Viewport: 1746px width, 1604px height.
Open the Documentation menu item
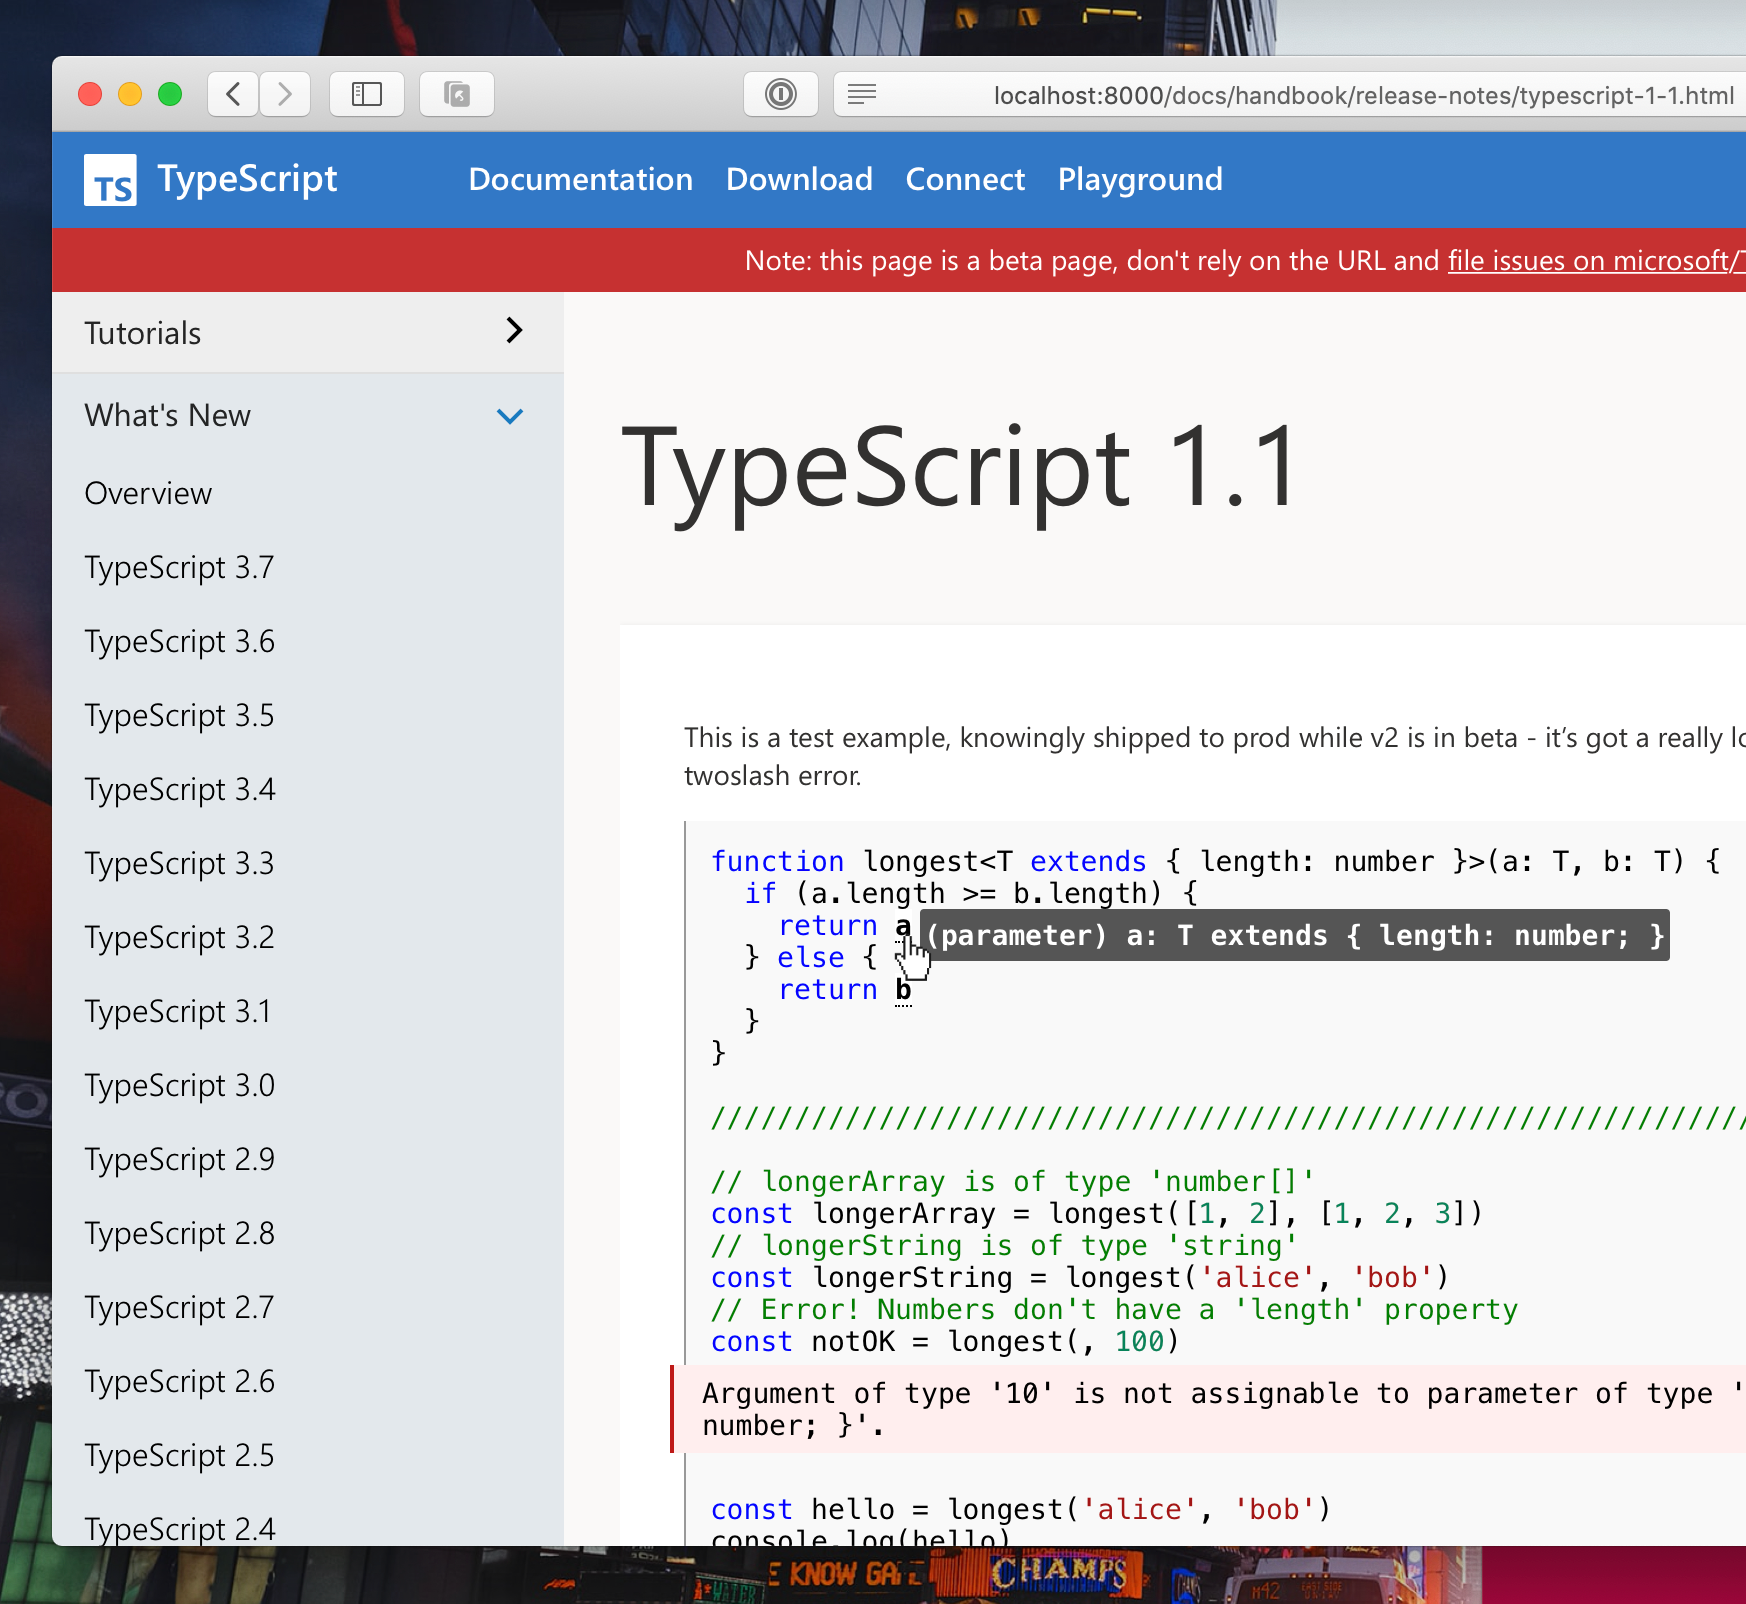click(x=580, y=180)
